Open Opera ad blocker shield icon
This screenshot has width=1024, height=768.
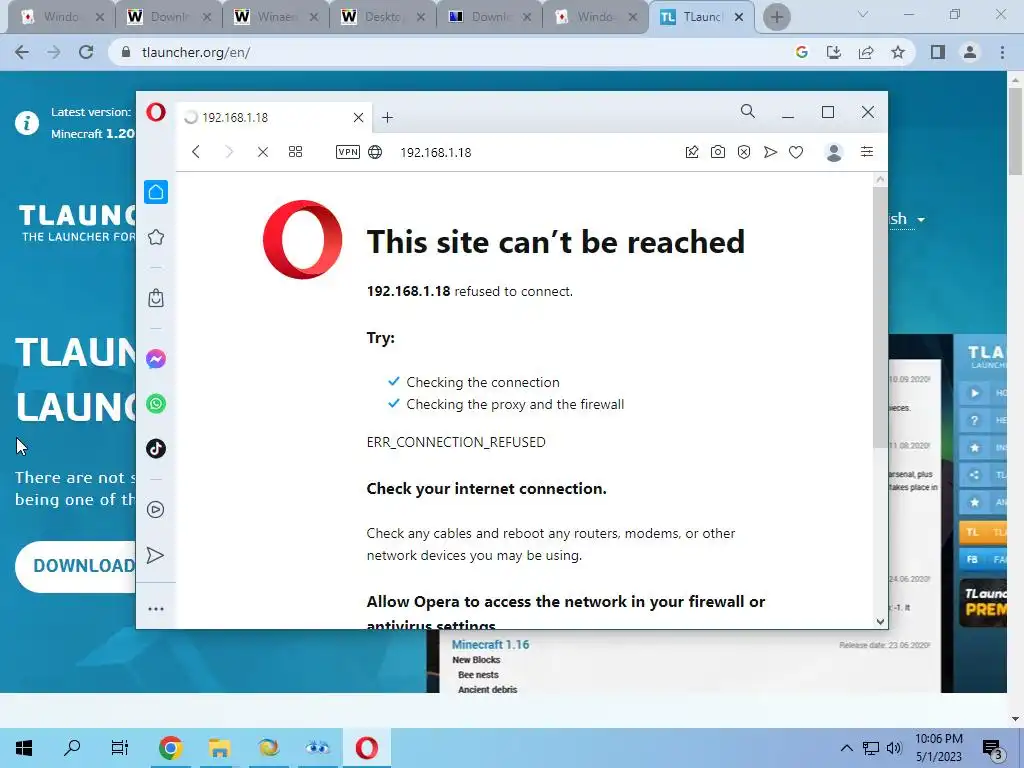[744, 152]
